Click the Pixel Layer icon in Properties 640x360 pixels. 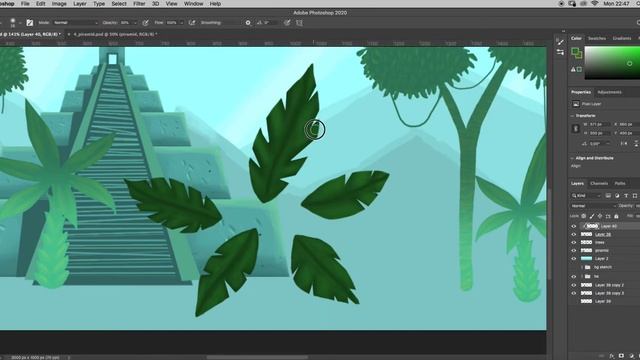576,104
